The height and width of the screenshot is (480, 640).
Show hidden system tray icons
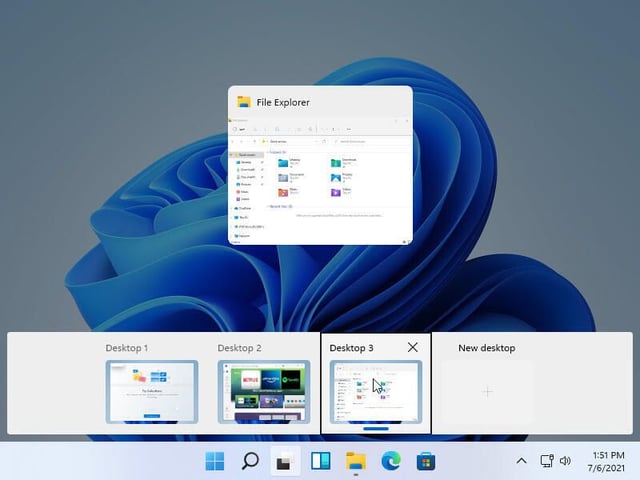tap(521, 461)
